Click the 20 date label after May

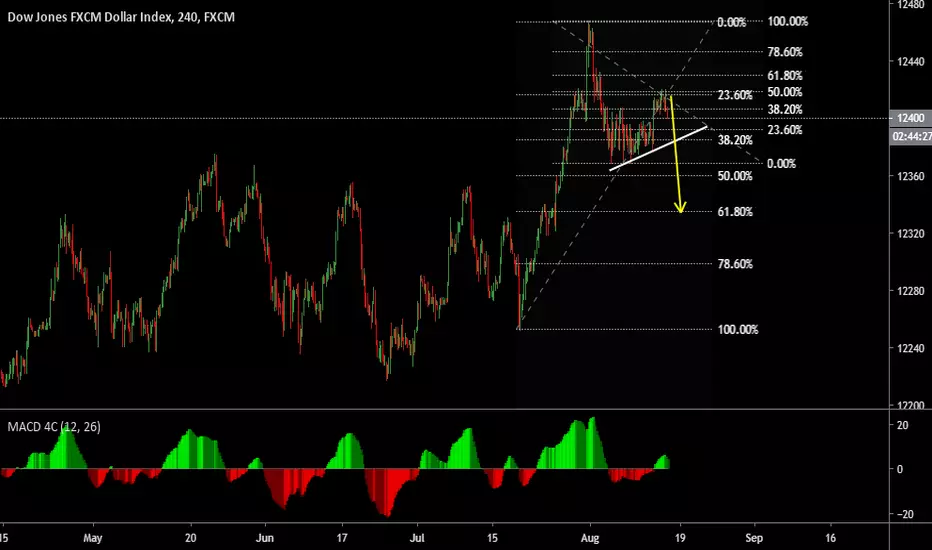(x=190, y=538)
